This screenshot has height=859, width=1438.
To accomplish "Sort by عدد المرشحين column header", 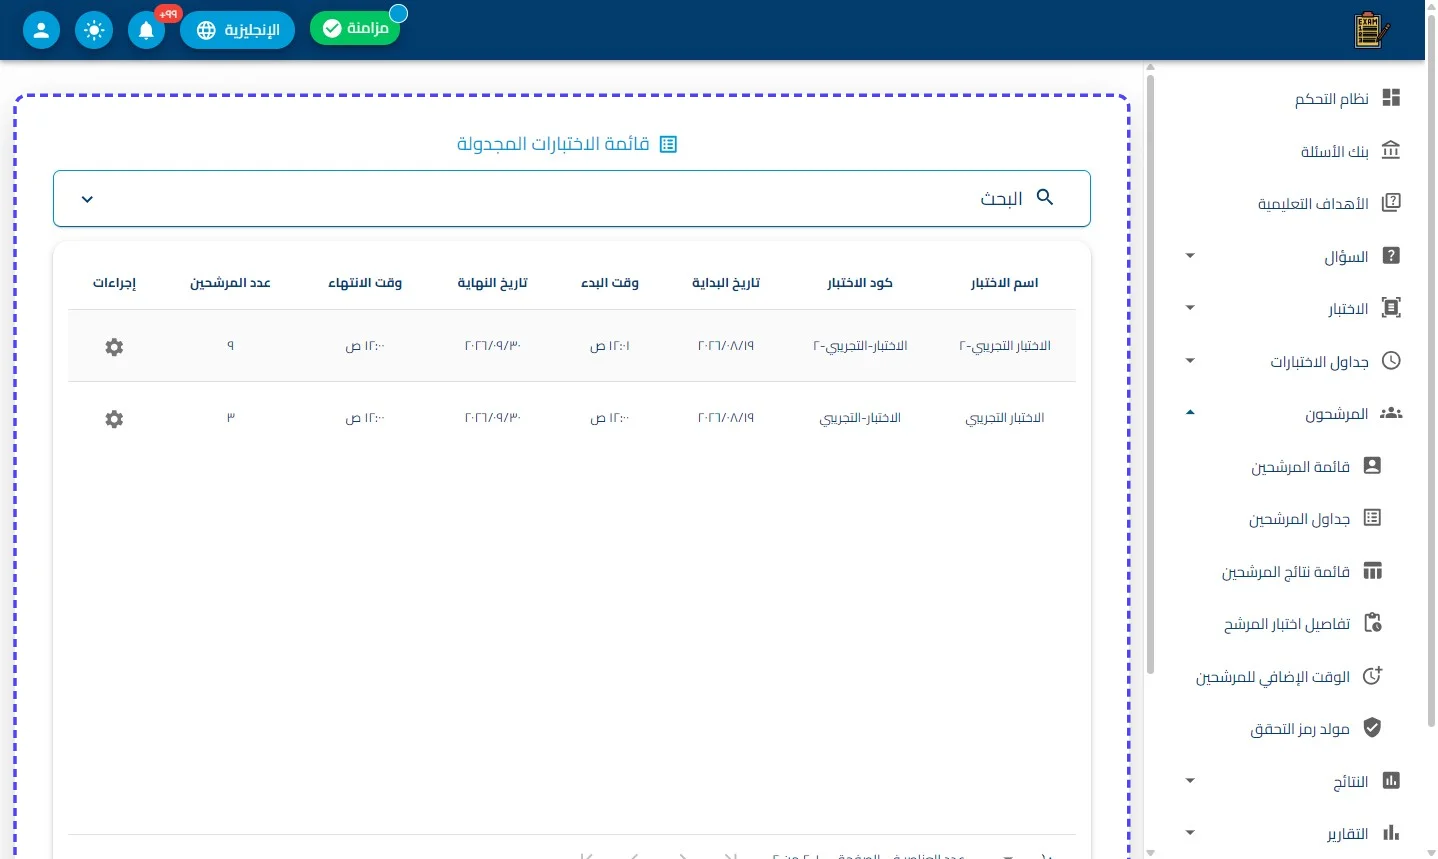I will 230,282.
